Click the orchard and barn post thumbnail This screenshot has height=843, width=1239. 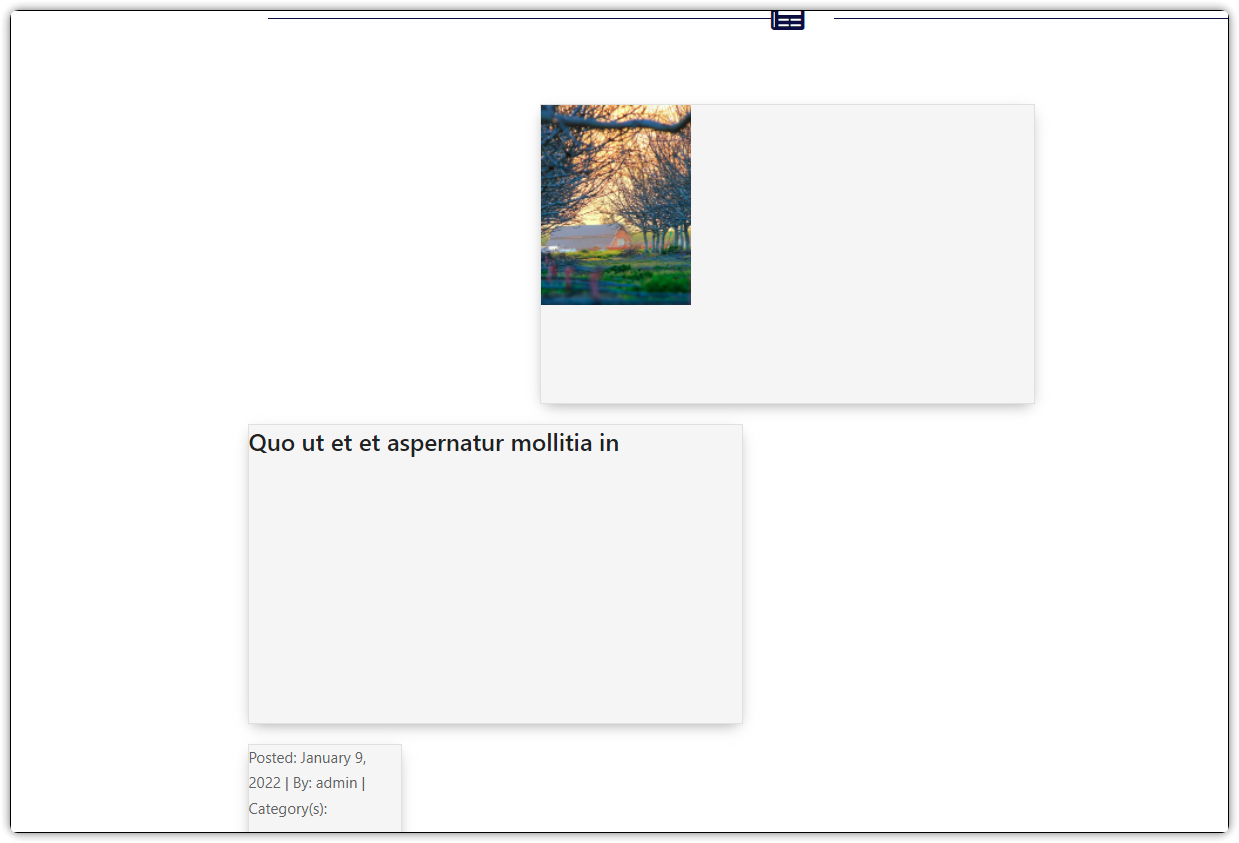pyautogui.click(x=616, y=205)
